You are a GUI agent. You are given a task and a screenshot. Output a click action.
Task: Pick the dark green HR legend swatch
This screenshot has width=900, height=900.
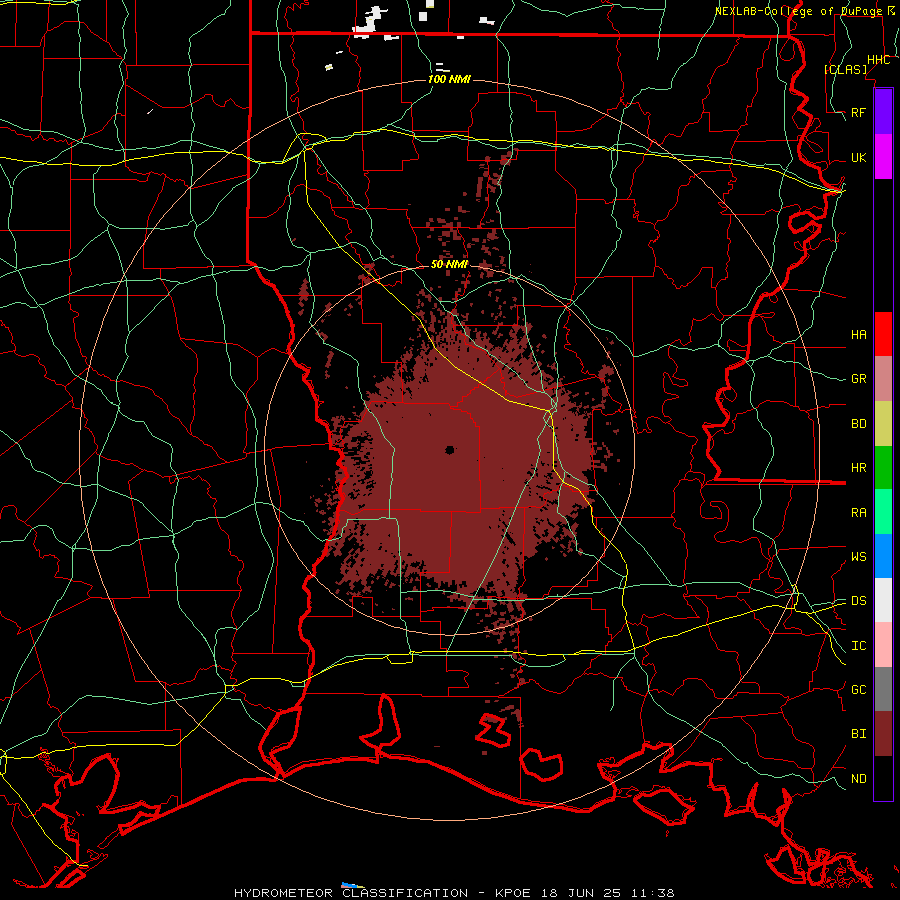(883, 468)
